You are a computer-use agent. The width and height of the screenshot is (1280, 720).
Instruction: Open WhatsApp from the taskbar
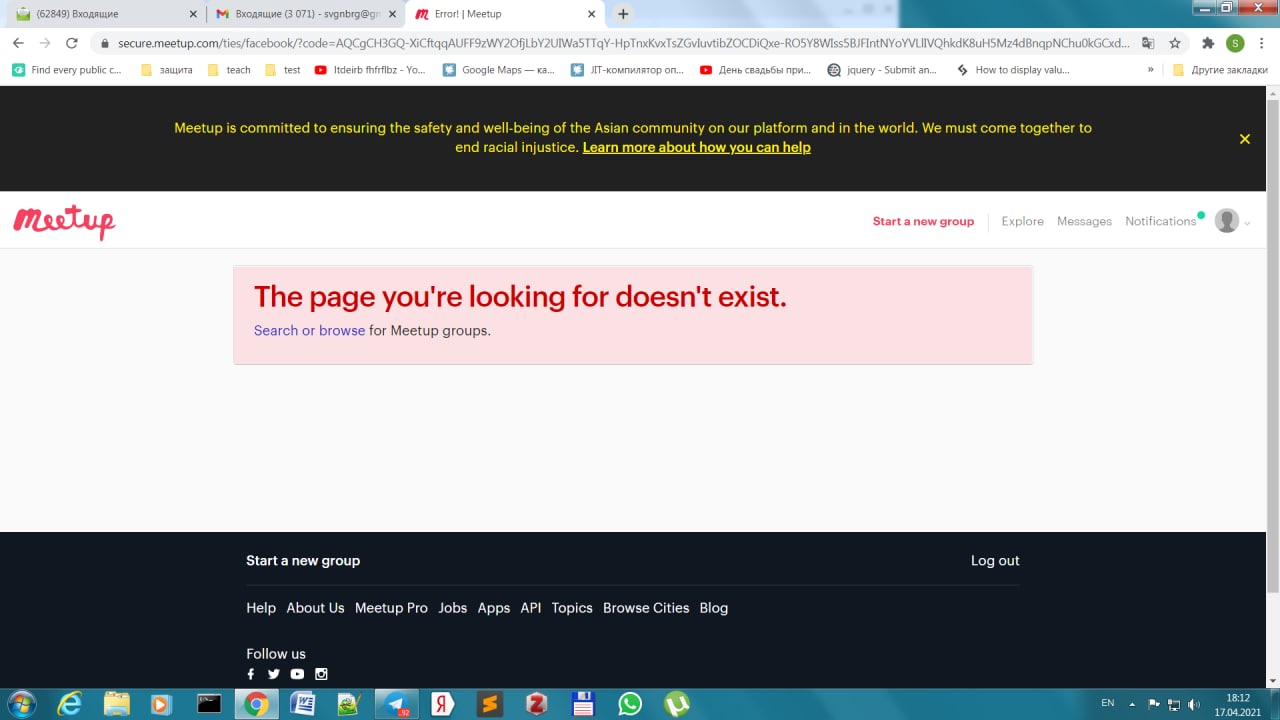coord(630,704)
